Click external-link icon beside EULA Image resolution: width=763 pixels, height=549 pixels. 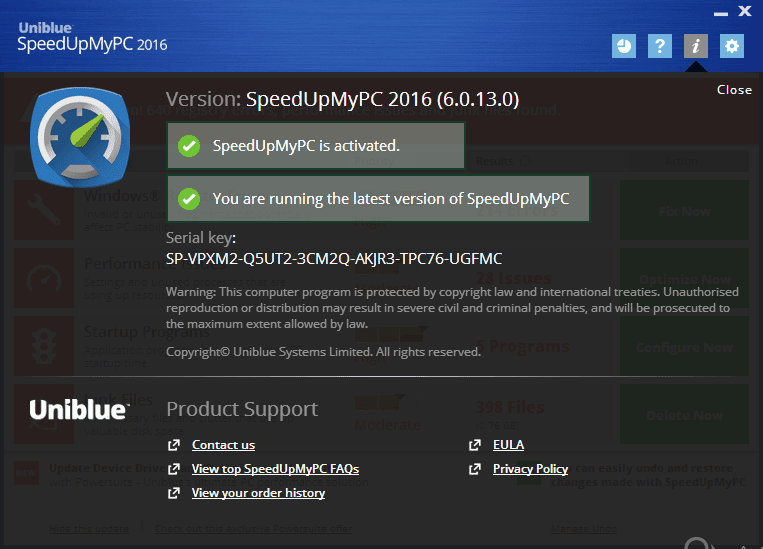[475, 445]
